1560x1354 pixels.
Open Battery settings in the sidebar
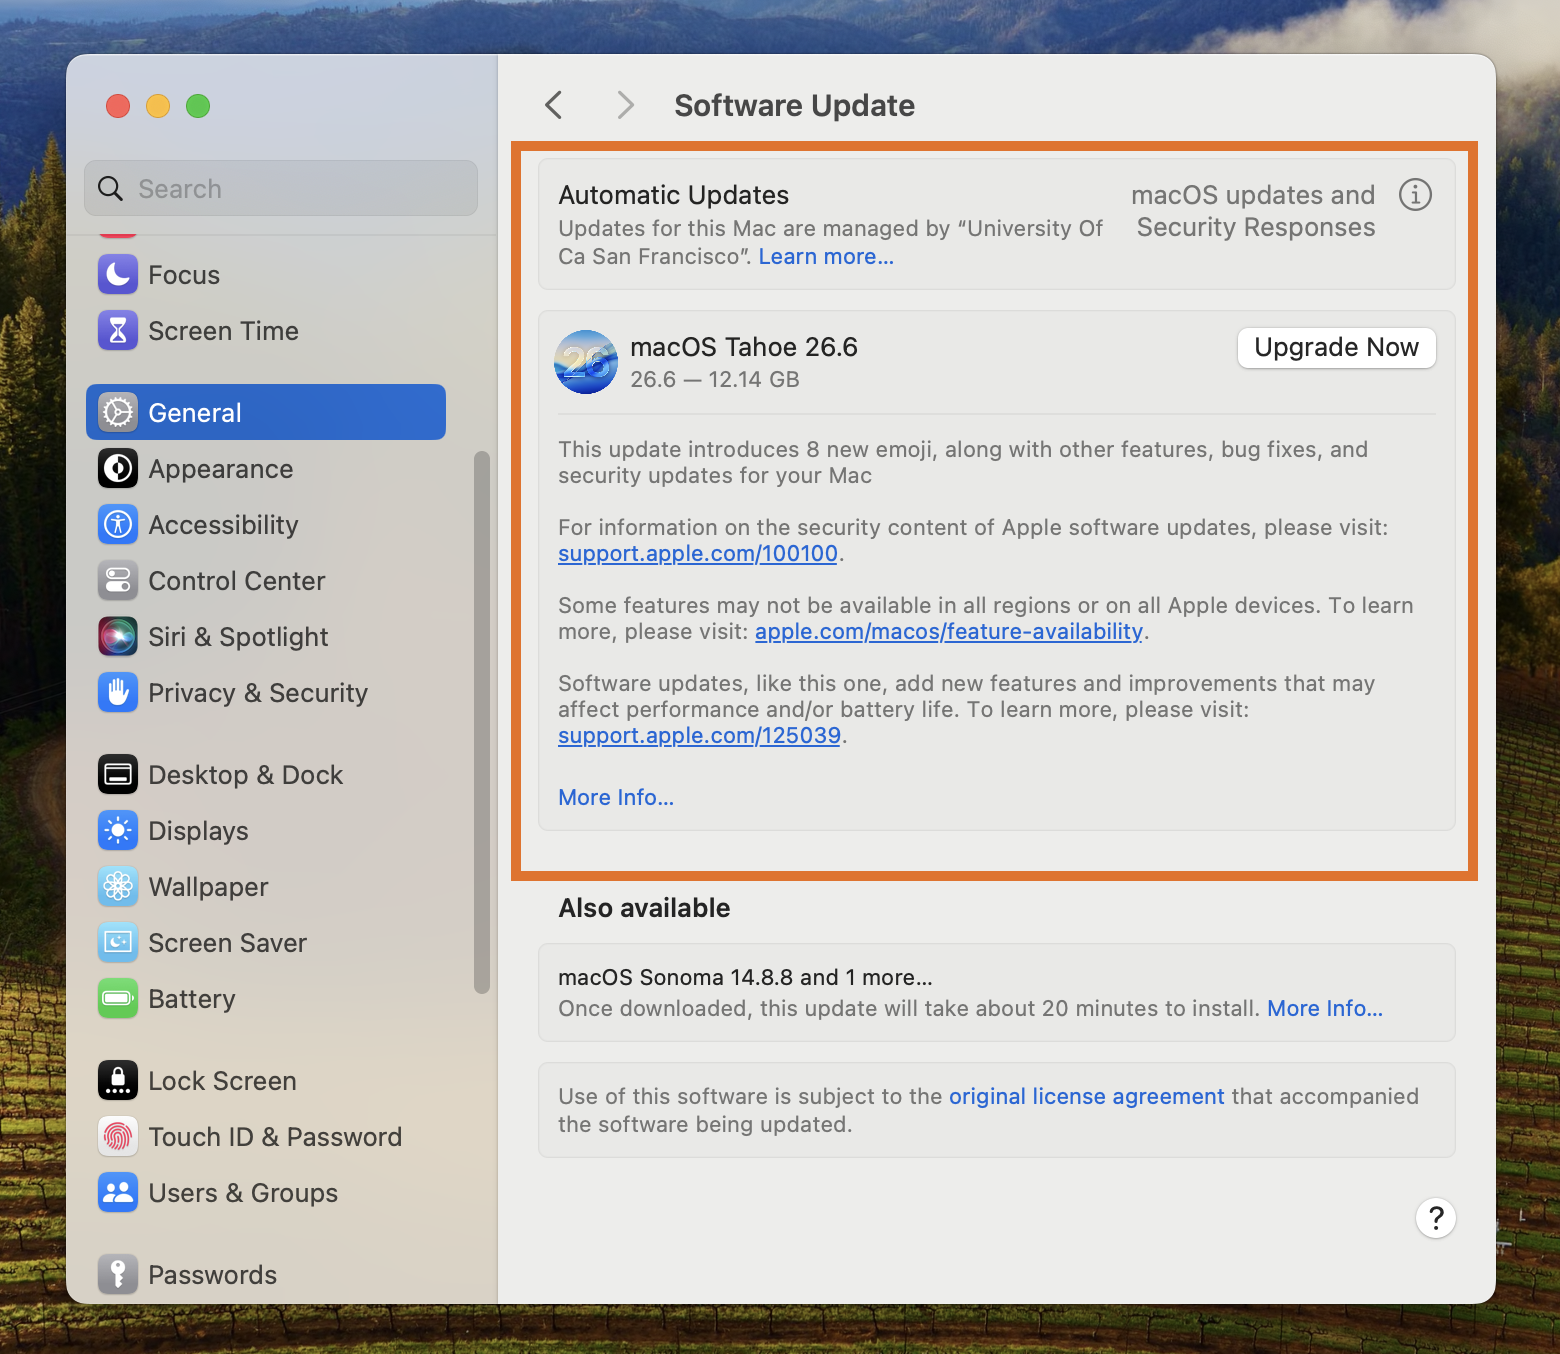(265, 999)
